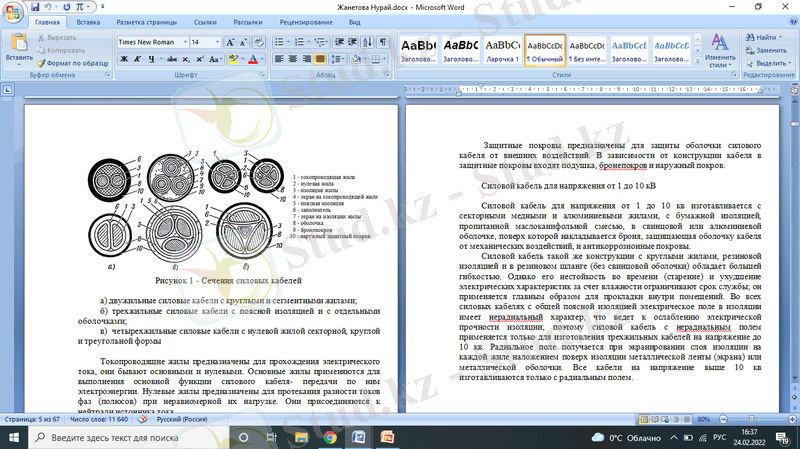Center align the paragraph text
Viewport: 800px width, 449px height.
(293, 59)
